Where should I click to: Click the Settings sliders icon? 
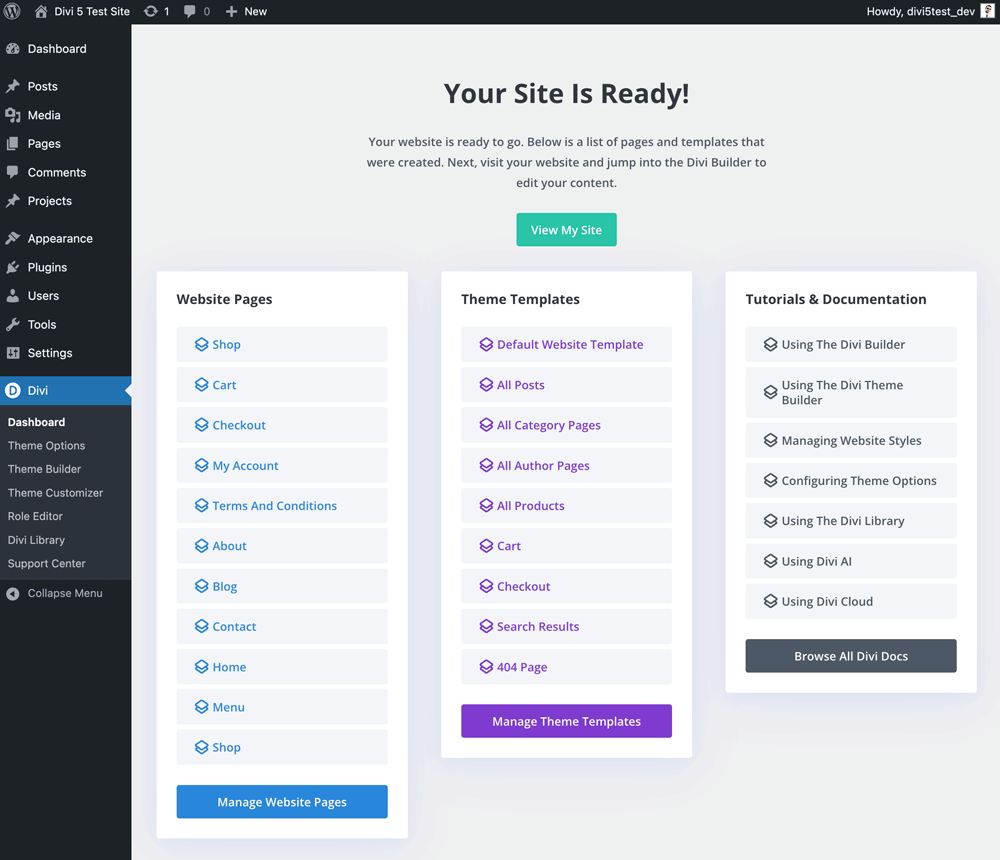tap(13, 353)
